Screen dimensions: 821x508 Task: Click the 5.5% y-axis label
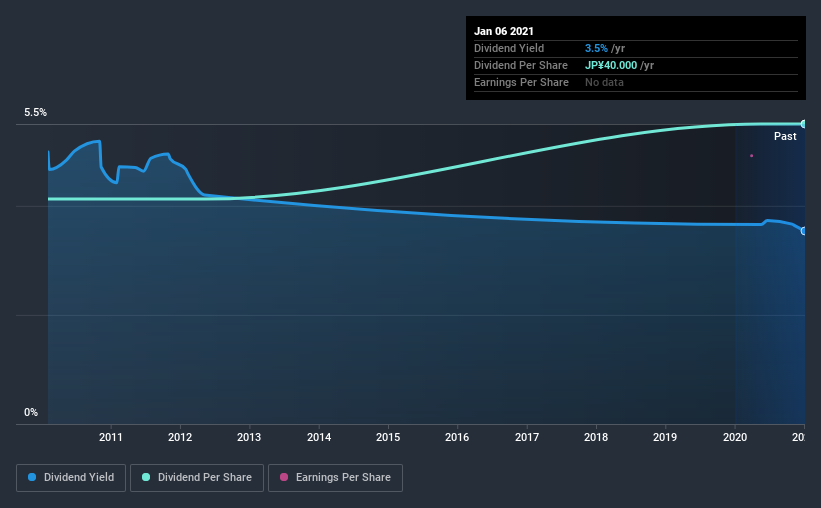tap(35, 113)
